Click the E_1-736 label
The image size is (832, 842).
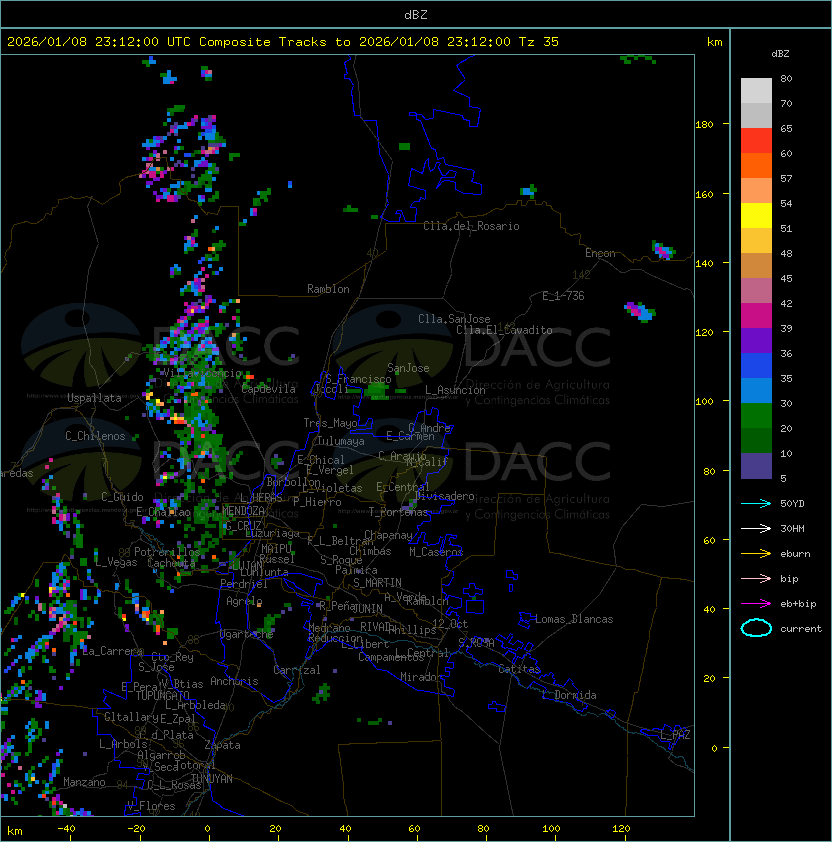(x=563, y=296)
